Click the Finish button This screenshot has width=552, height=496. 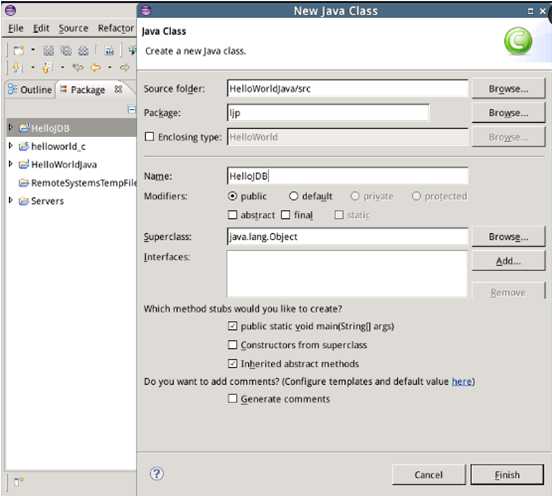(507, 475)
